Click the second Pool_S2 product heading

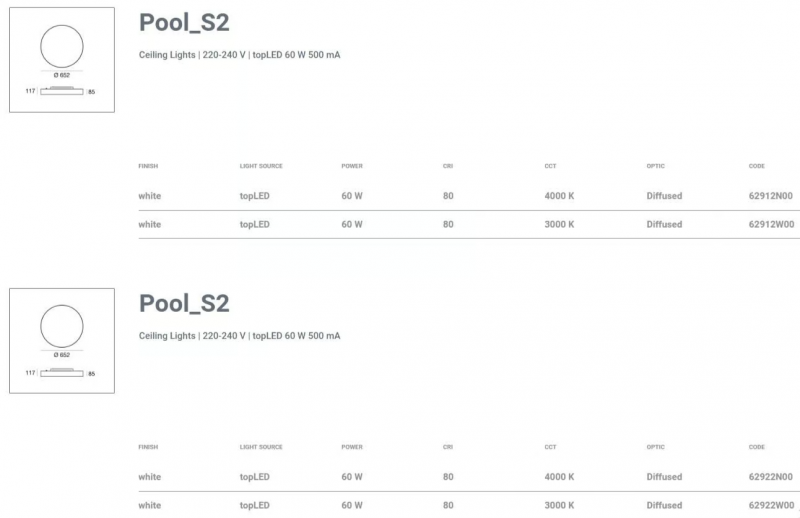(x=184, y=304)
